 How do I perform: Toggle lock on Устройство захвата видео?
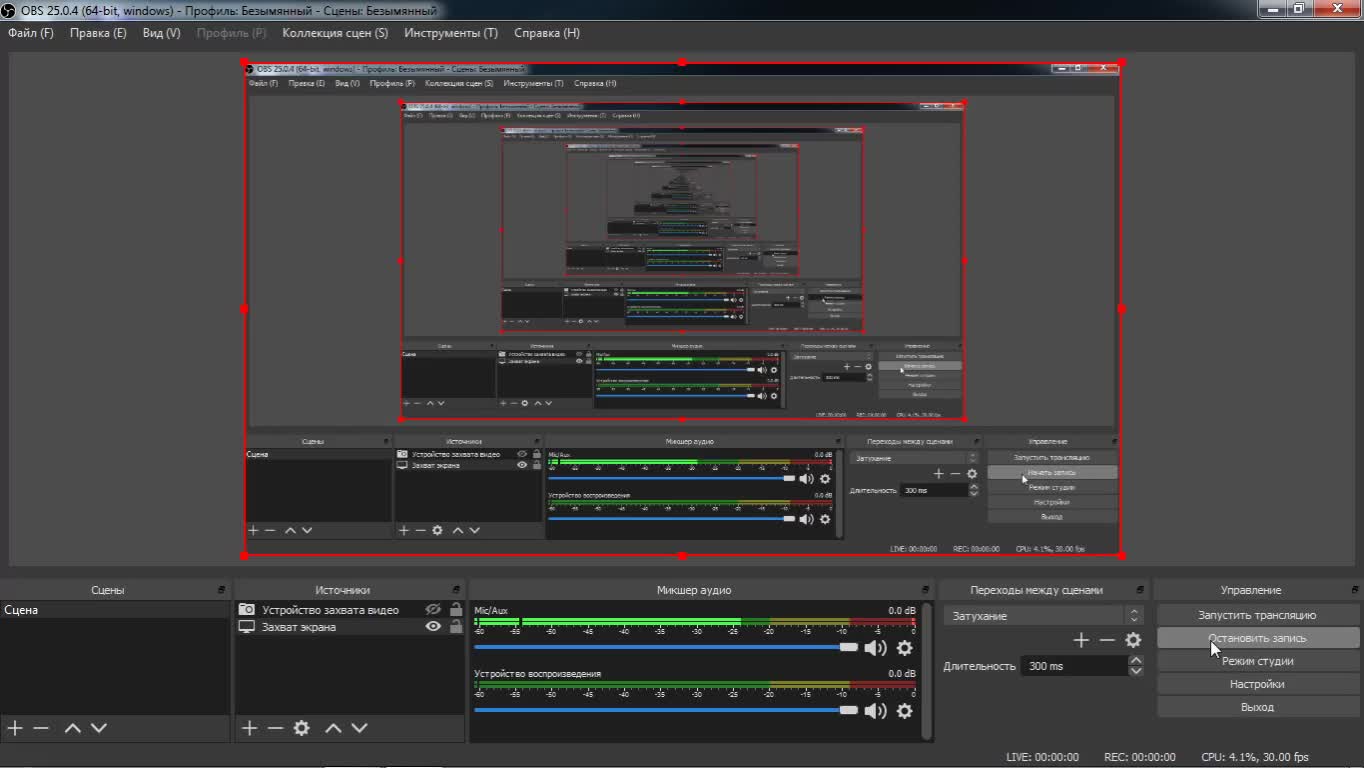(456, 609)
